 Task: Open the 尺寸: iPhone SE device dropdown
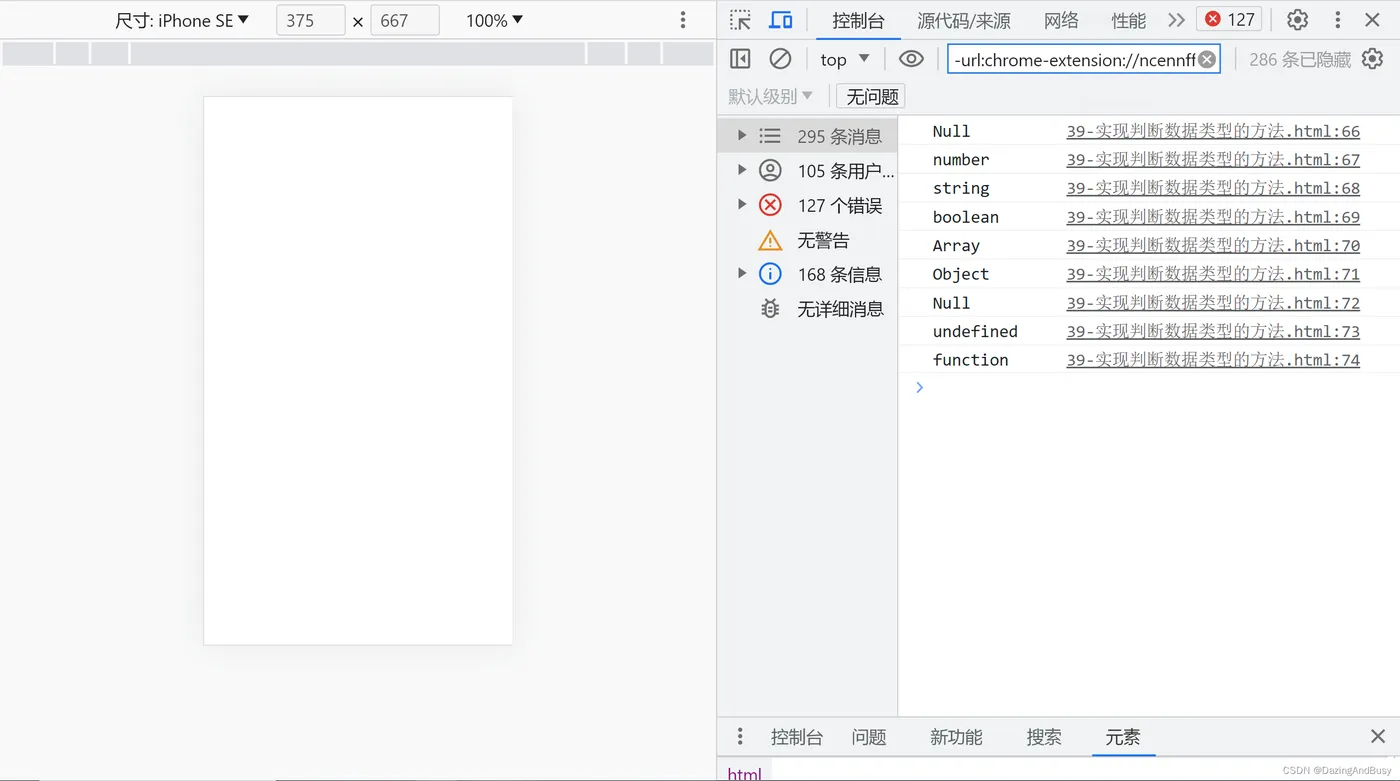coord(182,20)
